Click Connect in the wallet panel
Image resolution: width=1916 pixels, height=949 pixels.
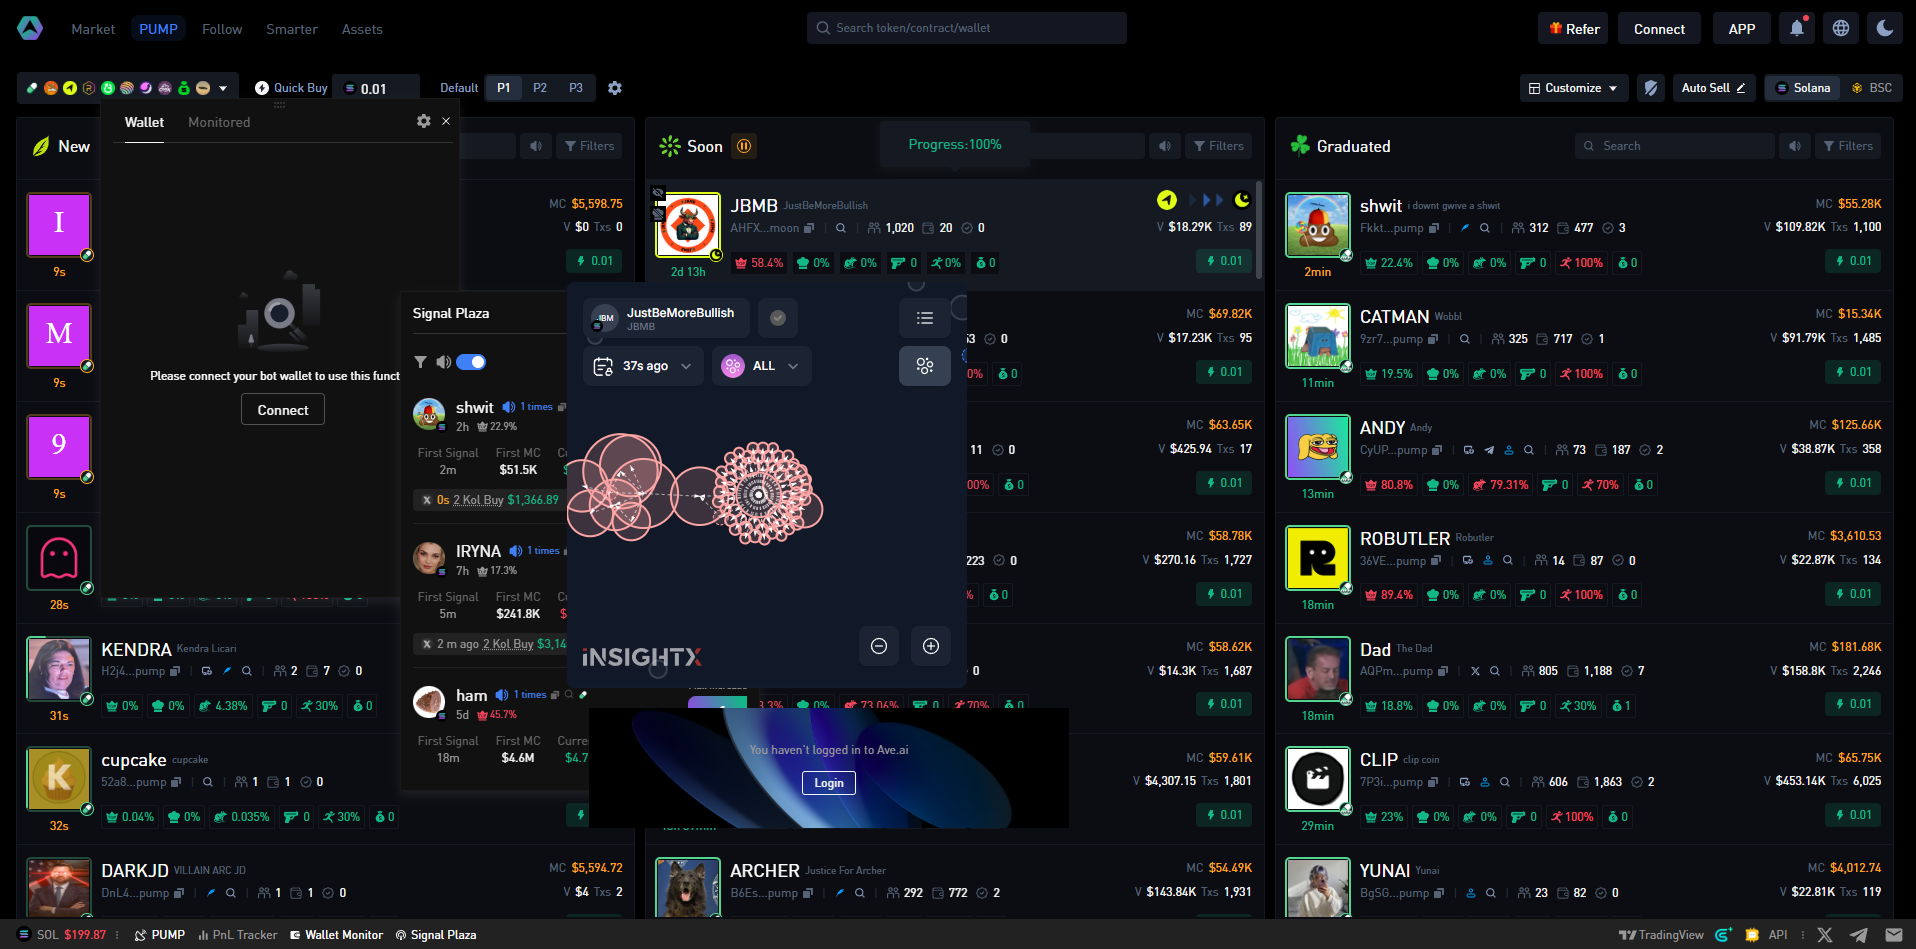pos(283,410)
